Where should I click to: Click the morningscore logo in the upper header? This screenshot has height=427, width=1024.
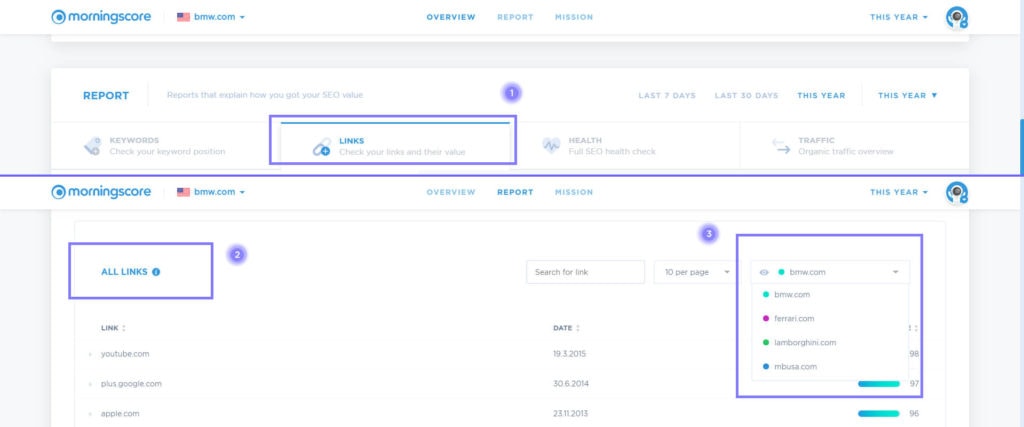tap(101, 17)
